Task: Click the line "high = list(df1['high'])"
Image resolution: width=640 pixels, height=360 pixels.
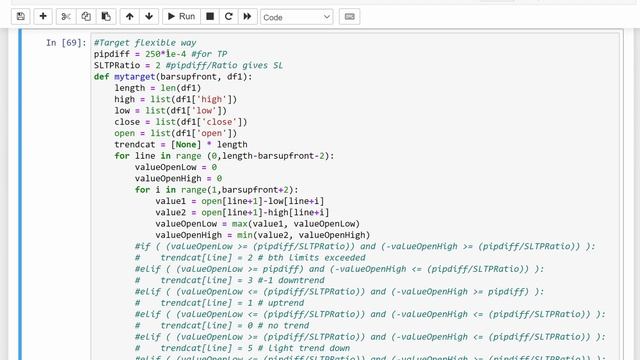Action: click(x=176, y=99)
